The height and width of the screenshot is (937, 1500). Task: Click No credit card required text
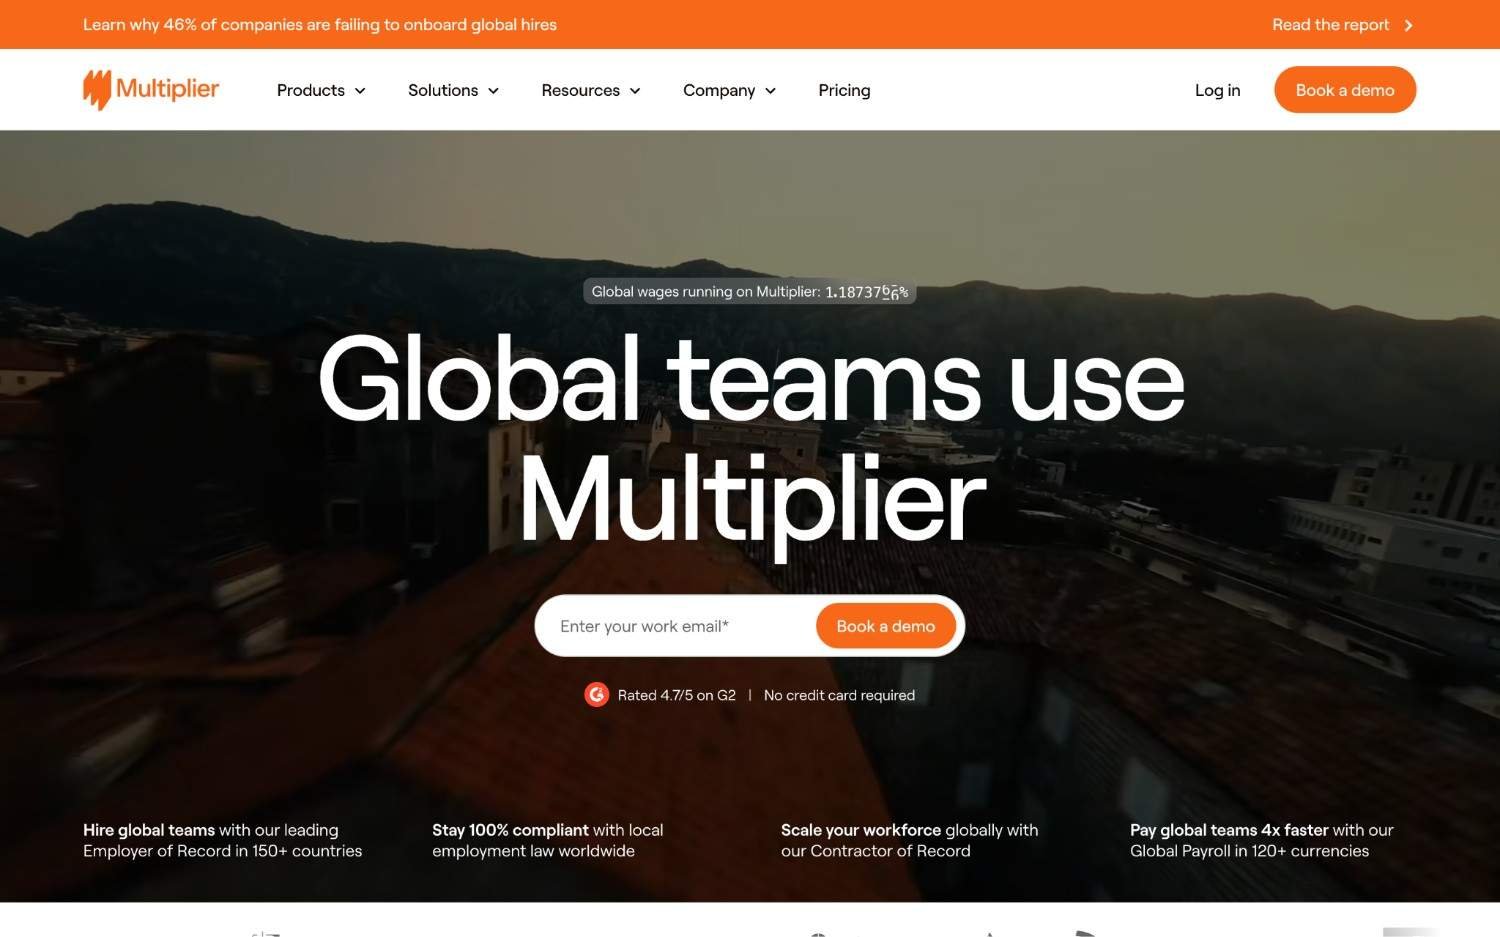click(839, 695)
